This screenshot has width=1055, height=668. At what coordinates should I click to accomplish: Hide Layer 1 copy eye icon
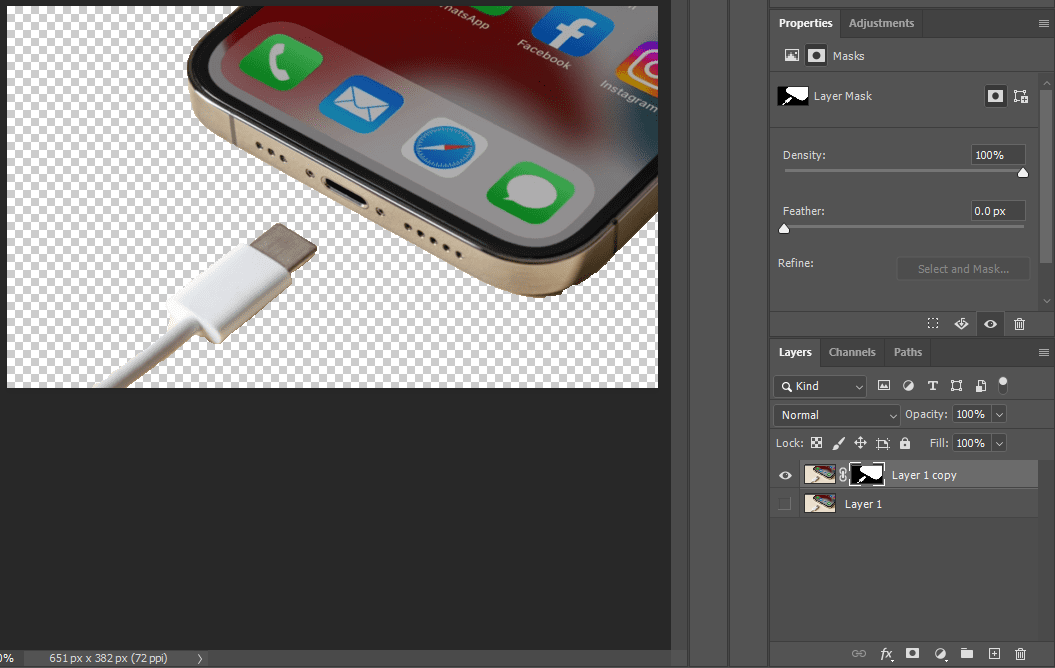785,476
